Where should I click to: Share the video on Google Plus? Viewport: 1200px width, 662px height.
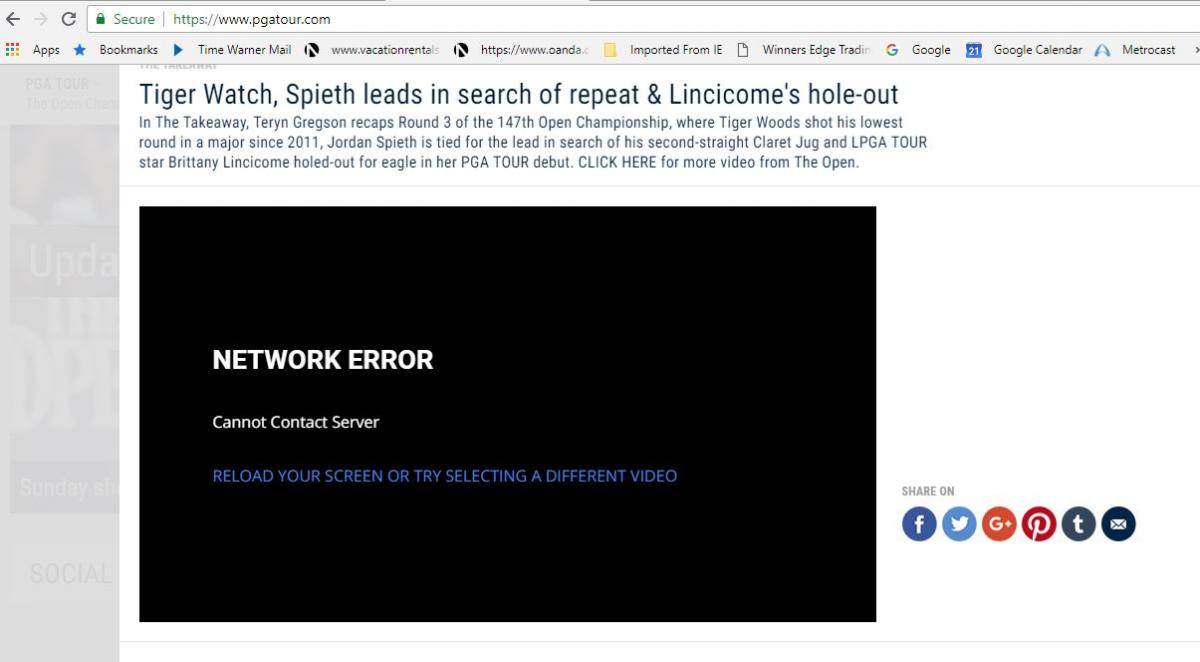click(x=999, y=524)
